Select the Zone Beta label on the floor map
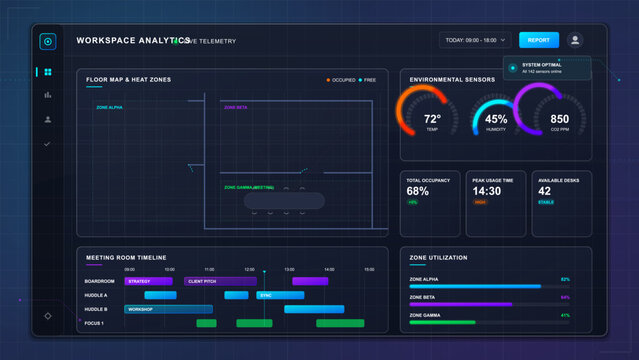 [236, 108]
